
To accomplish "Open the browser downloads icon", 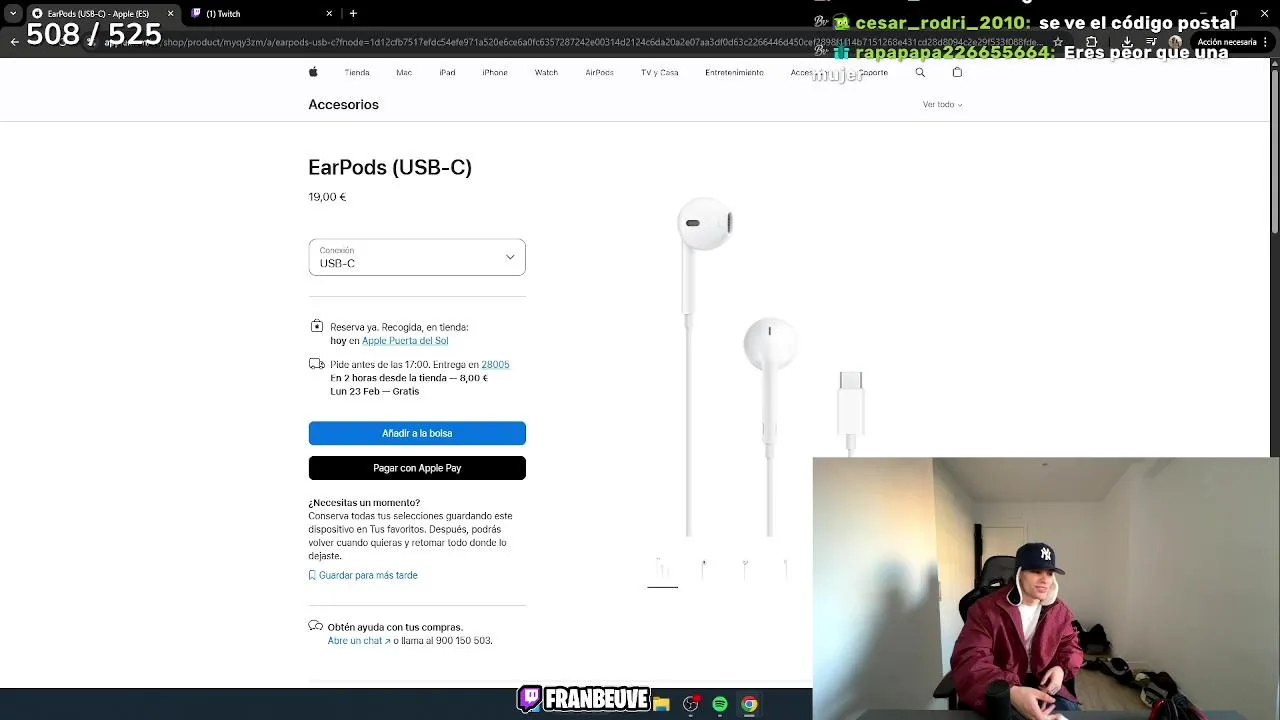I will (x=1127, y=42).
